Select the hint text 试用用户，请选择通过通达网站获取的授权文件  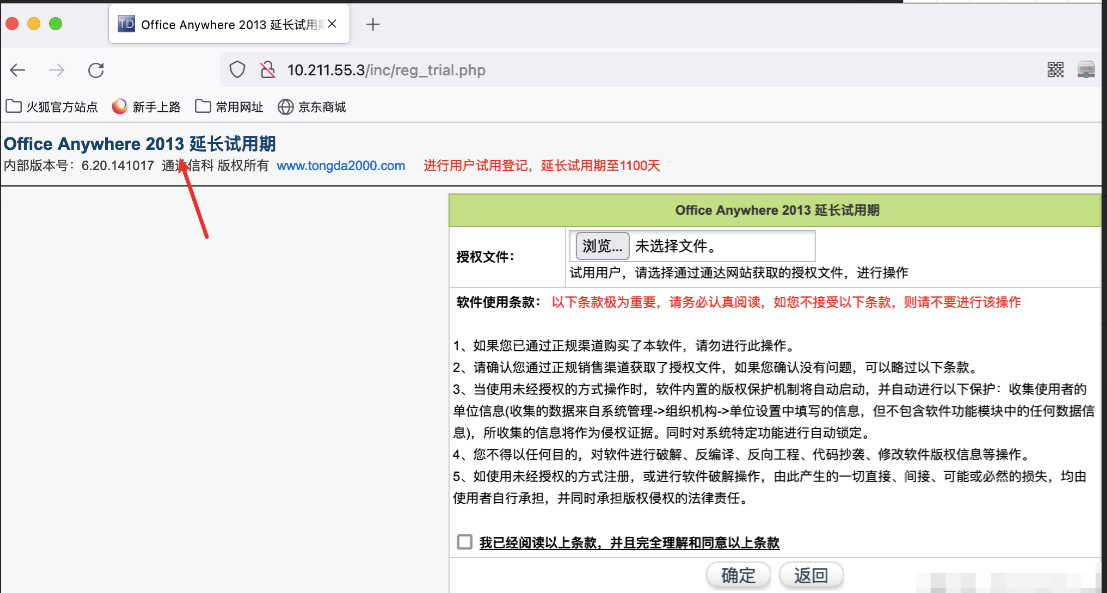[x=739, y=272]
